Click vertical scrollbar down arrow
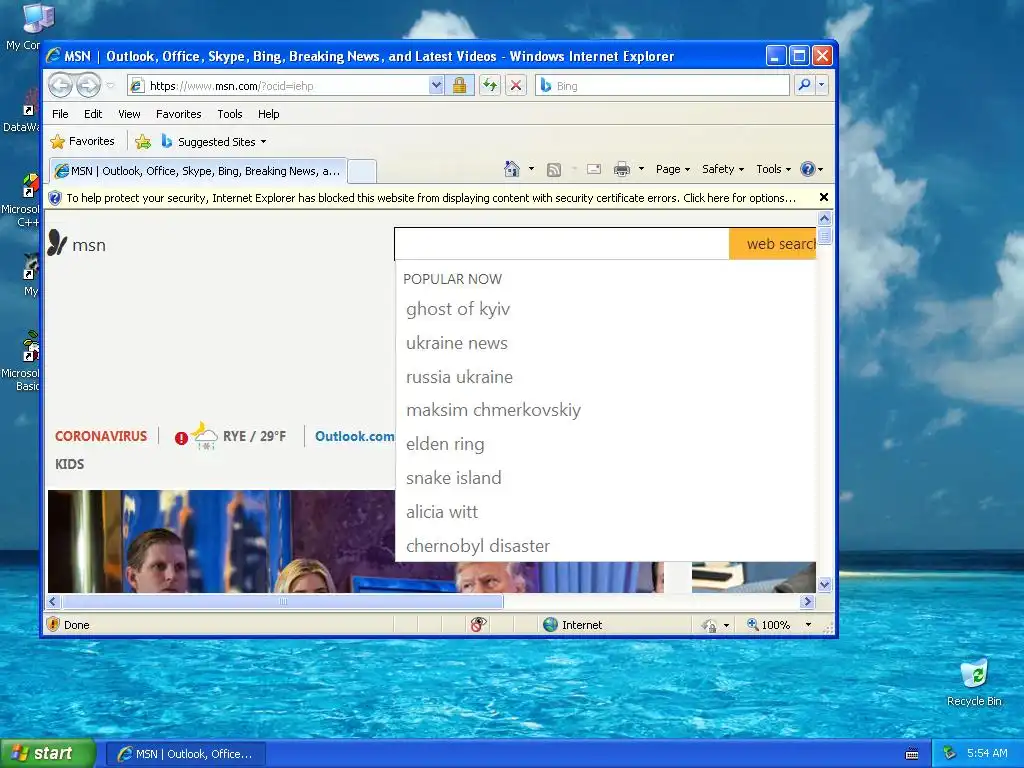The height and width of the screenshot is (768, 1024). (824, 584)
